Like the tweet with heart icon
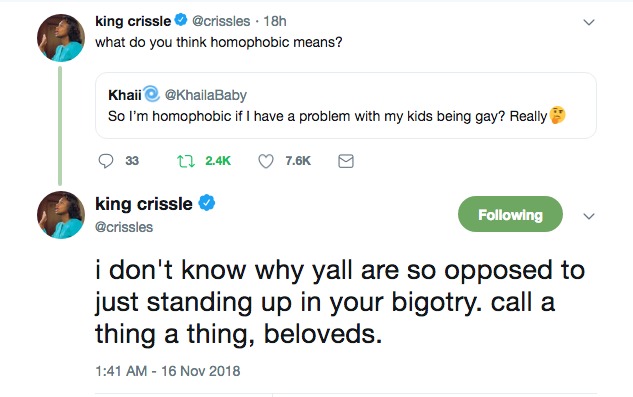The width and height of the screenshot is (633, 397). [x=266, y=161]
